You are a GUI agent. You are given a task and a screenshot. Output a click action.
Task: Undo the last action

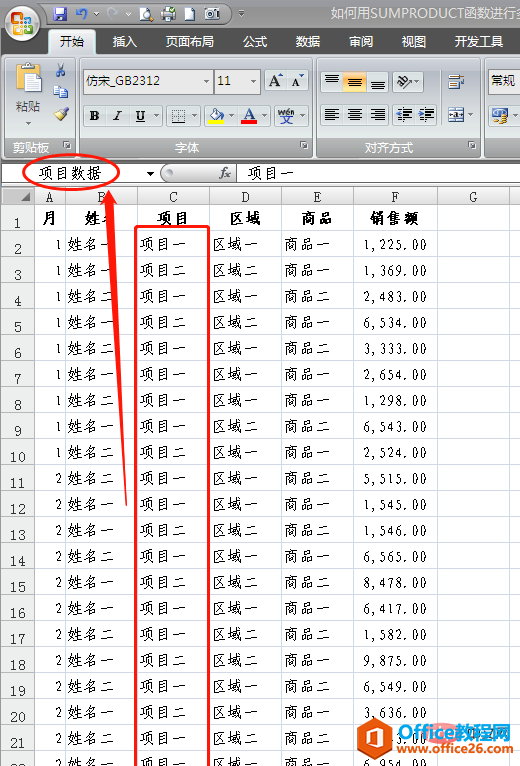point(82,14)
